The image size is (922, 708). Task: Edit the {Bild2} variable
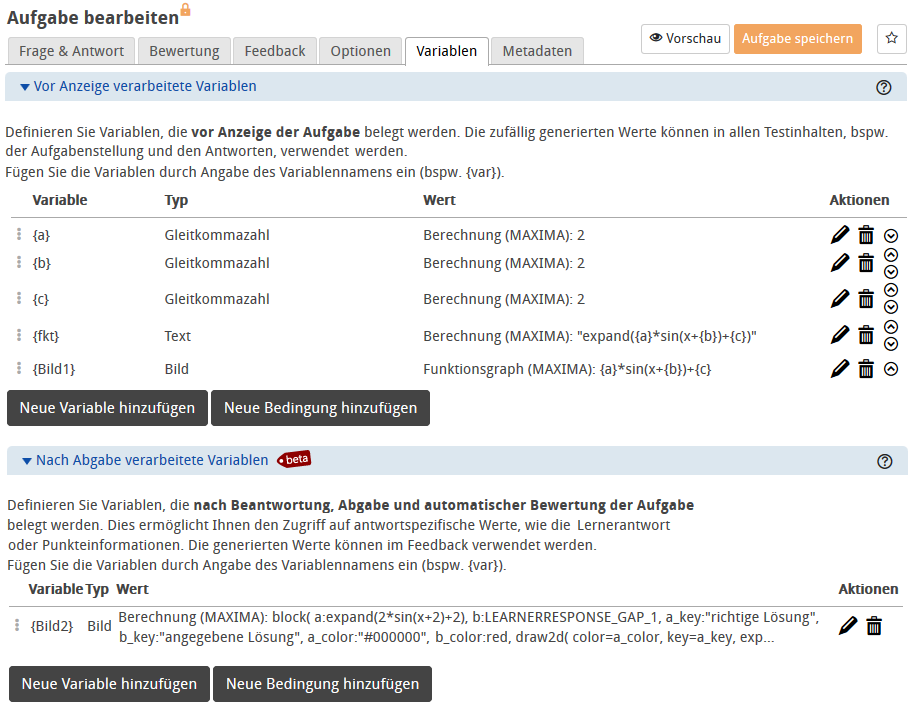[x=848, y=626]
